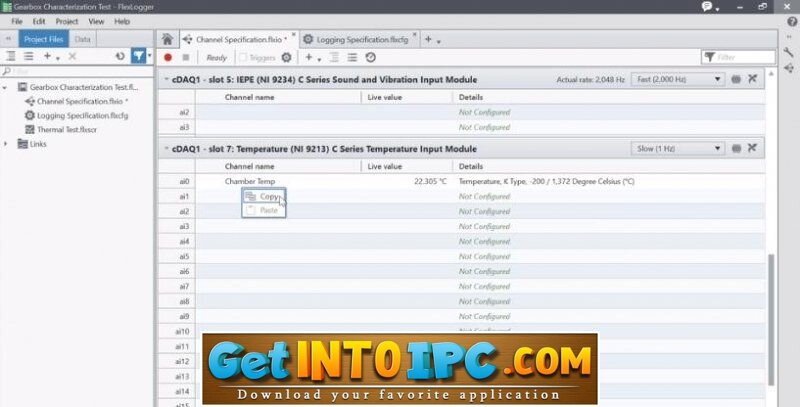Choose Paste from the context menu
Image resolution: width=800 pixels, height=407 pixels.
tap(263, 210)
